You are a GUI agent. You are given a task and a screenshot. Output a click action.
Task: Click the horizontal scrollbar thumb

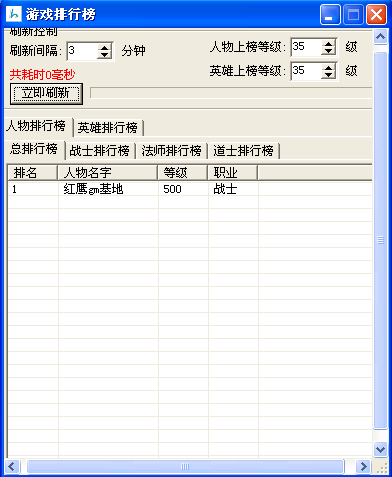point(185,466)
